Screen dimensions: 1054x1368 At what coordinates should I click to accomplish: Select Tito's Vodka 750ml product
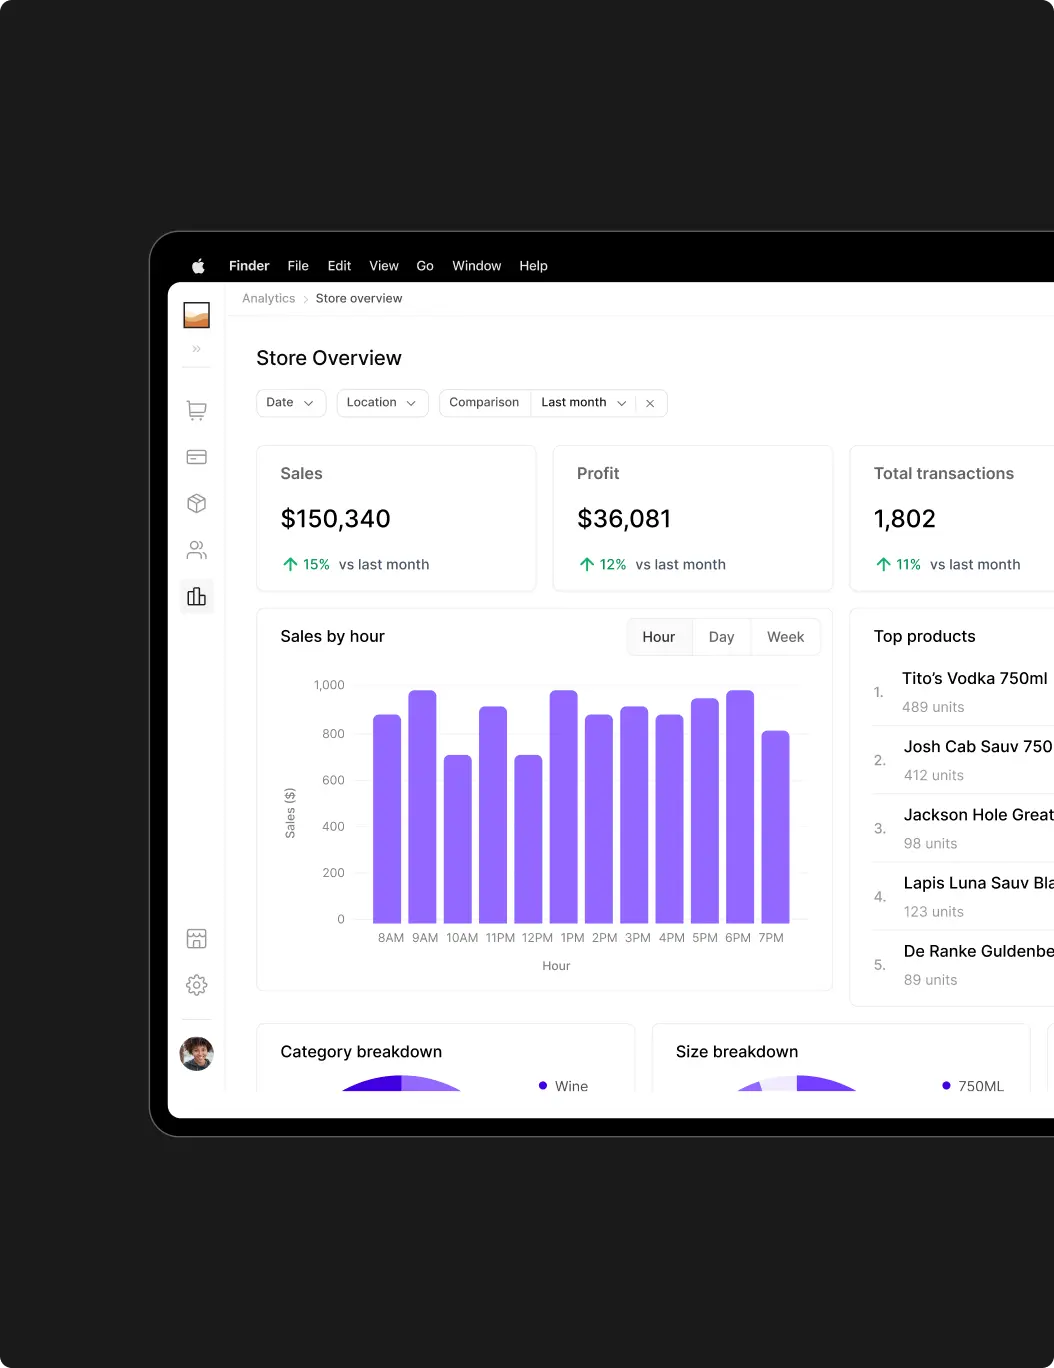(x=963, y=692)
